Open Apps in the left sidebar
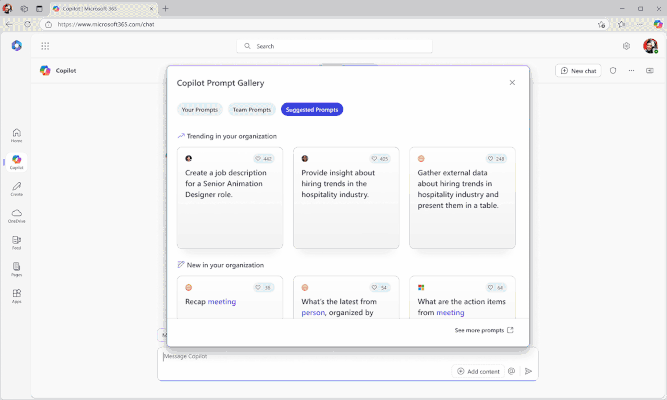Screen dimensions: 667x400 click(17, 296)
